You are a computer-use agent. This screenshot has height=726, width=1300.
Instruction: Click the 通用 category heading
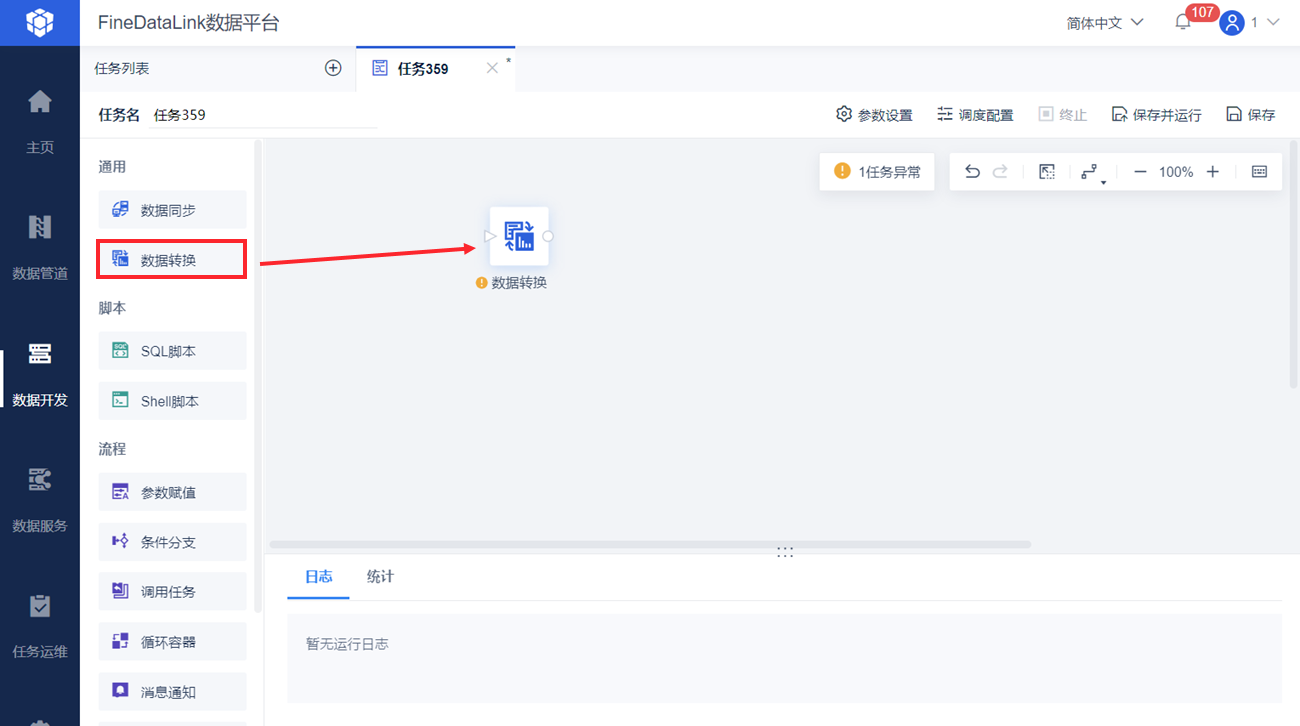pos(112,167)
